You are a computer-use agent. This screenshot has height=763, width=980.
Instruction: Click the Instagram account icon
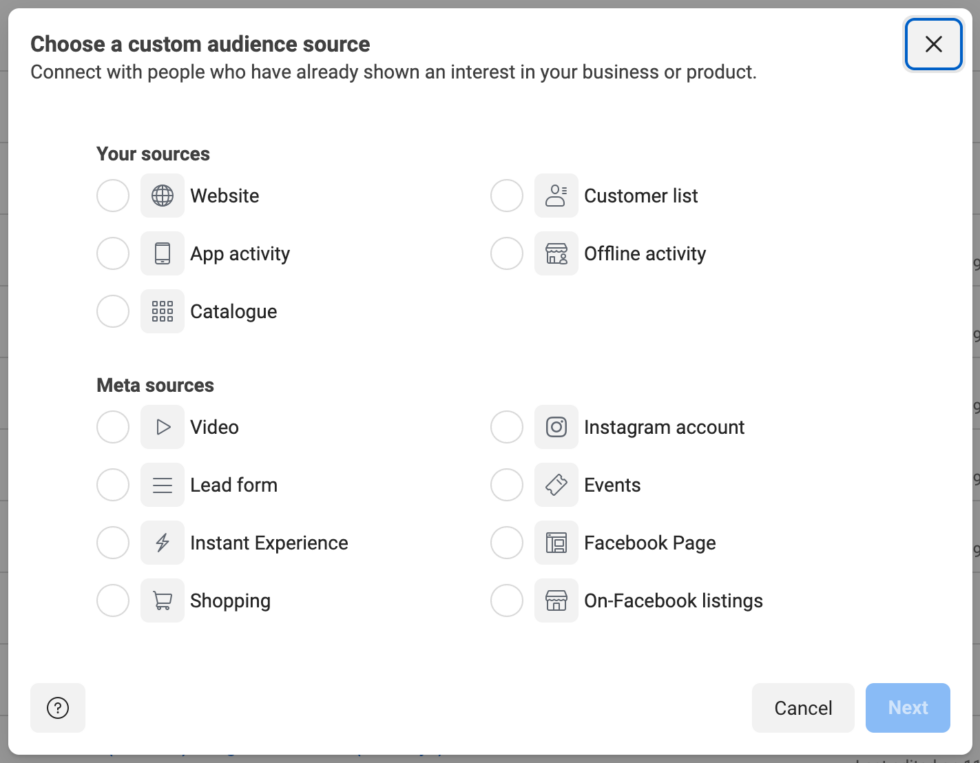[x=556, y=427]
